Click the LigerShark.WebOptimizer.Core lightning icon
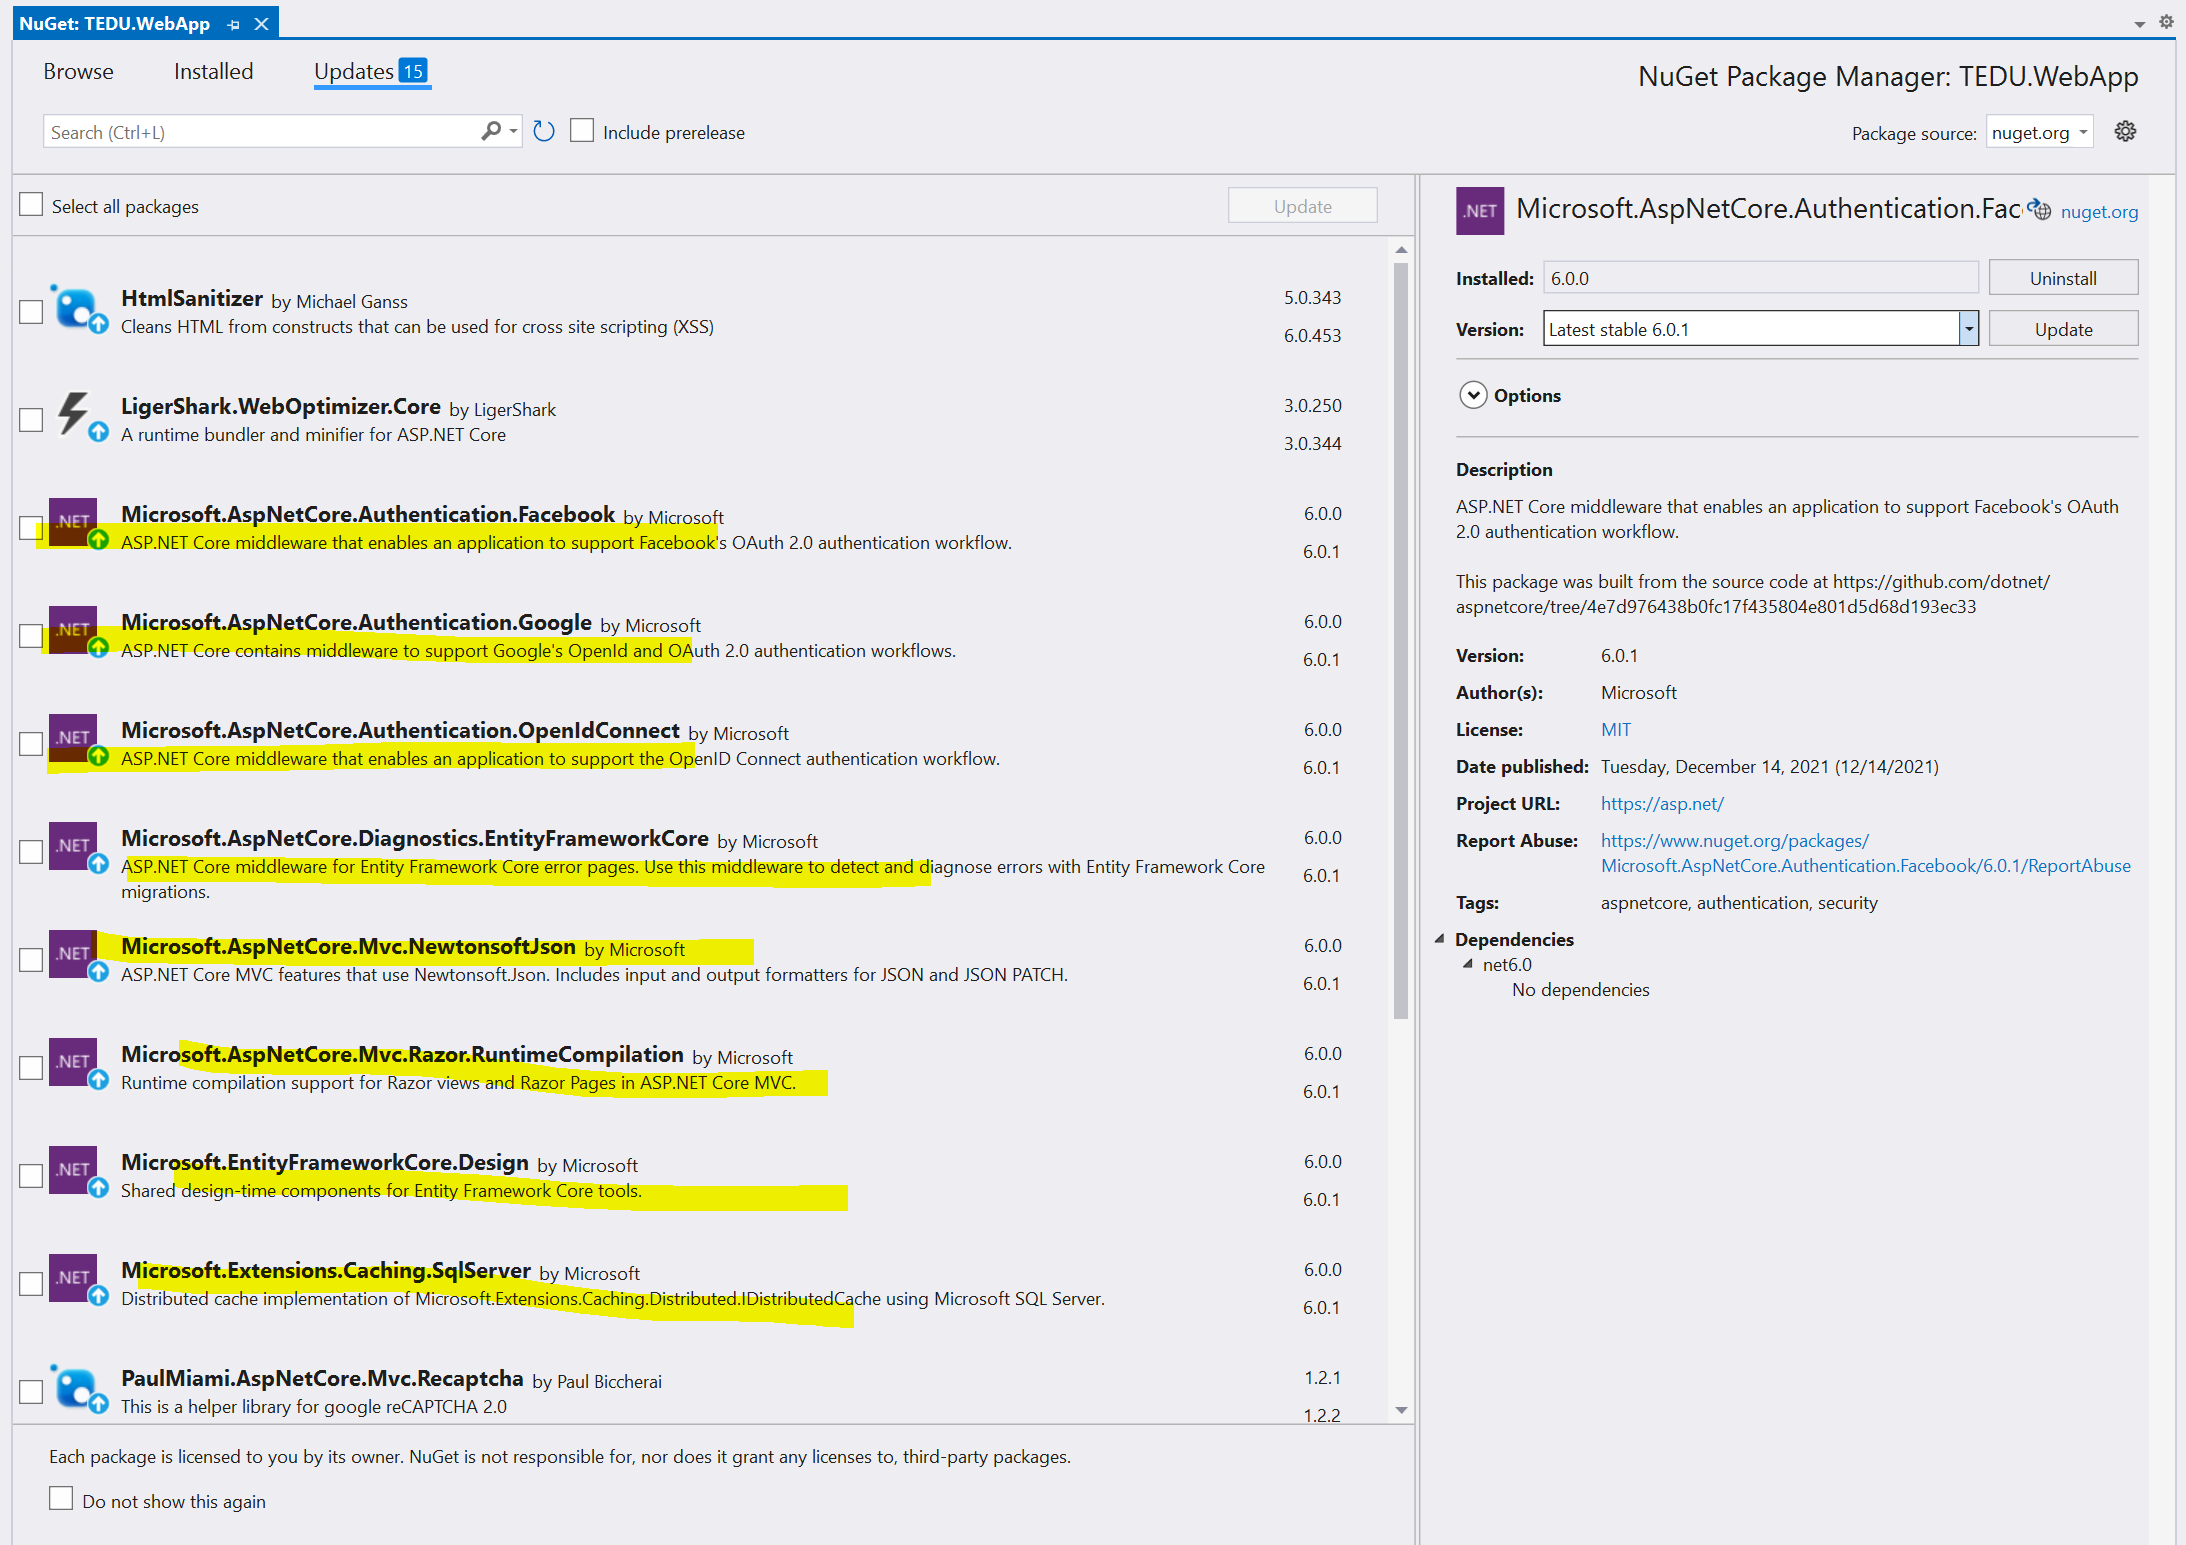Viewport: 2186px width, 1545px height. (x=75, y=414)
